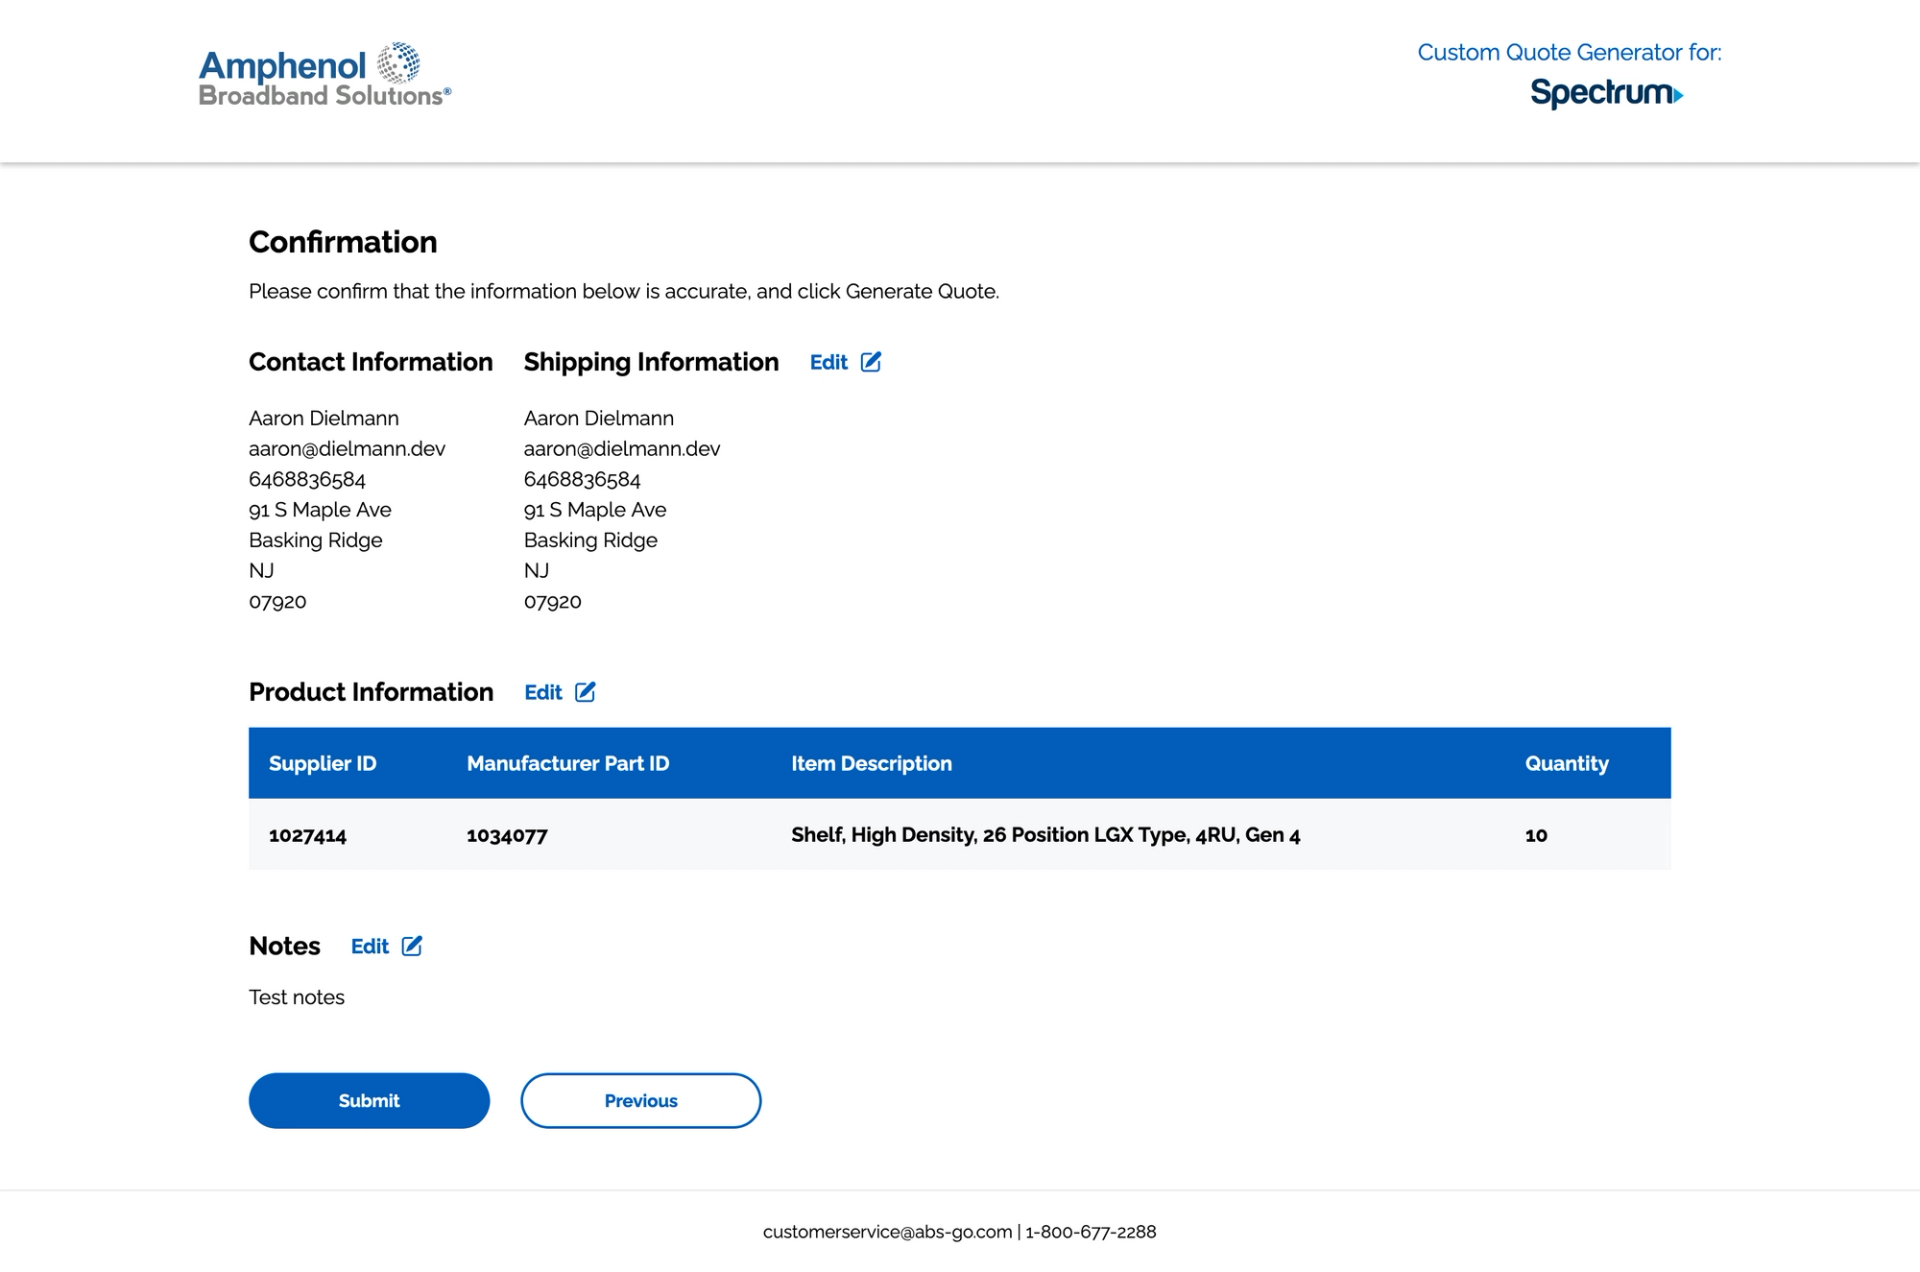Screen dimensions: 1920x1272
Task: Click pencil icon beside Shipping Information
Action: 870,362
